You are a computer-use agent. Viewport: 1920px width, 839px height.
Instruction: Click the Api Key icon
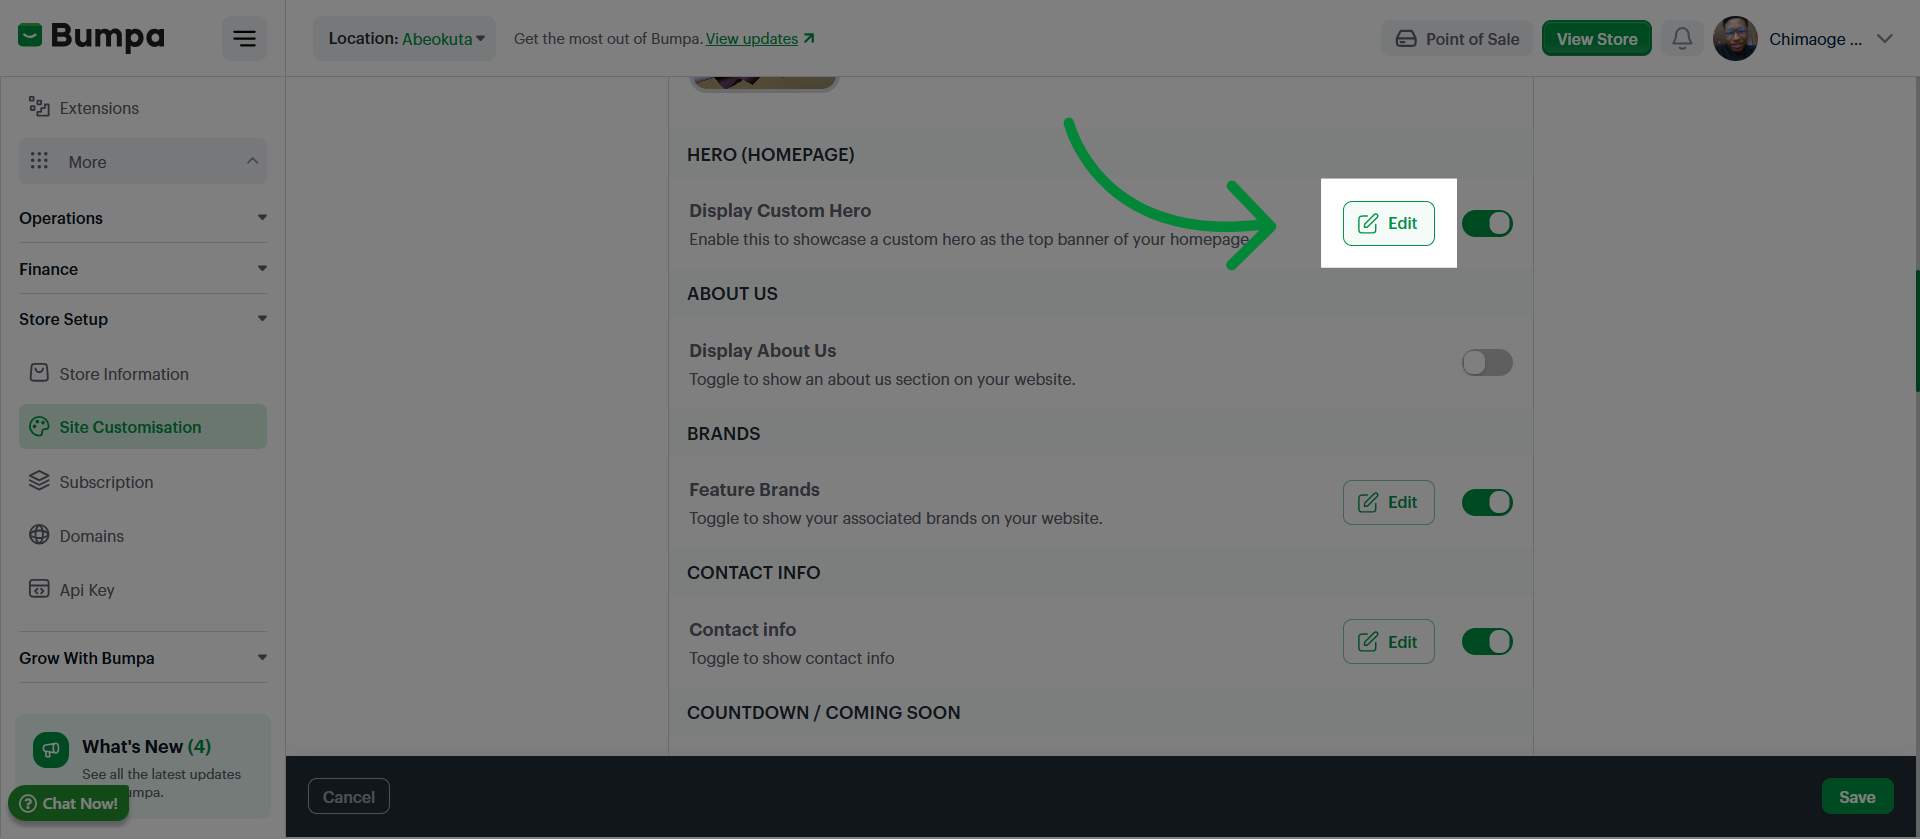(39, 589)
